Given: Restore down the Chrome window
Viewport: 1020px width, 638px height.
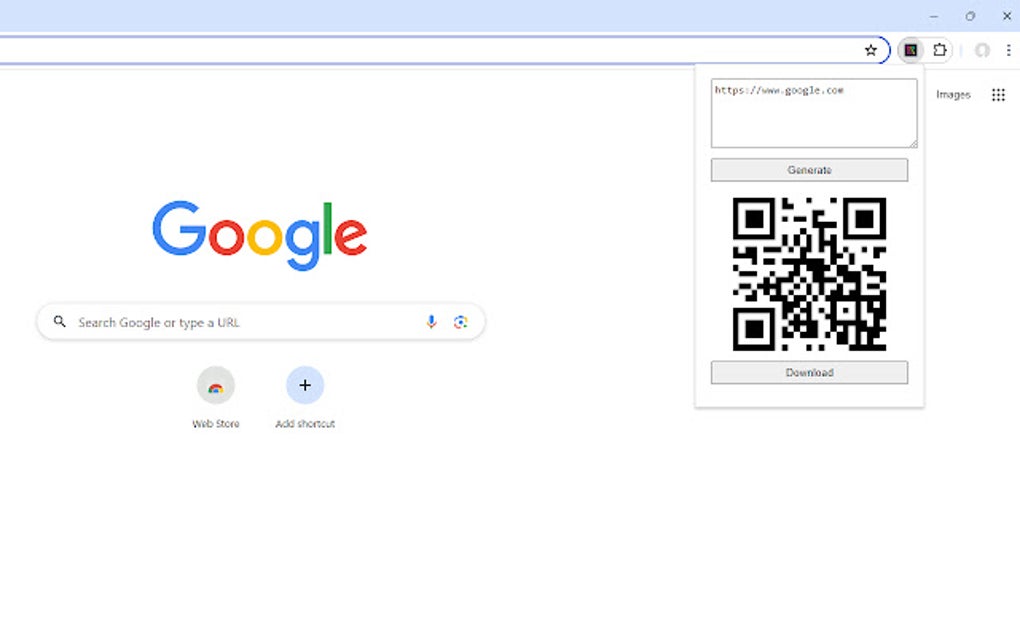Looking at the screenshot, I should (x=970, y=16).
